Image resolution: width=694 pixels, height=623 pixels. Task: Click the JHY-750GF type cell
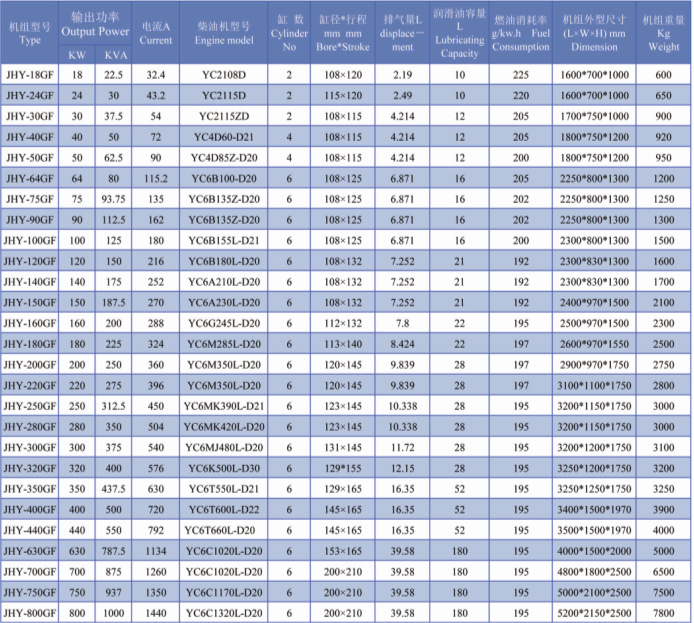point(30,592)
